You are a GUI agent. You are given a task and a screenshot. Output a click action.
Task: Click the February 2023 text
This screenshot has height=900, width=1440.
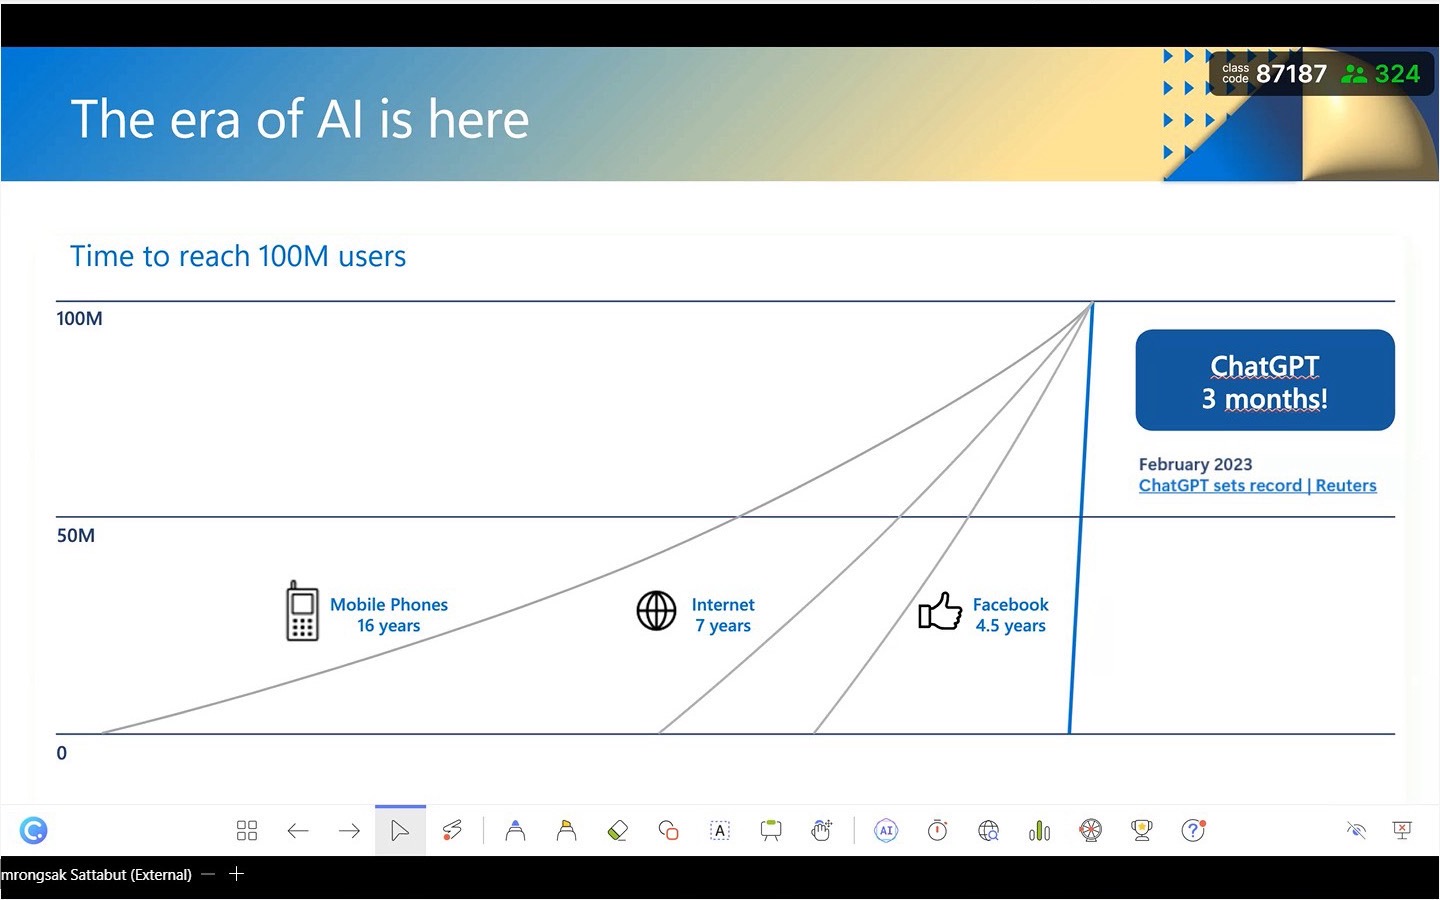(1195, 464)
